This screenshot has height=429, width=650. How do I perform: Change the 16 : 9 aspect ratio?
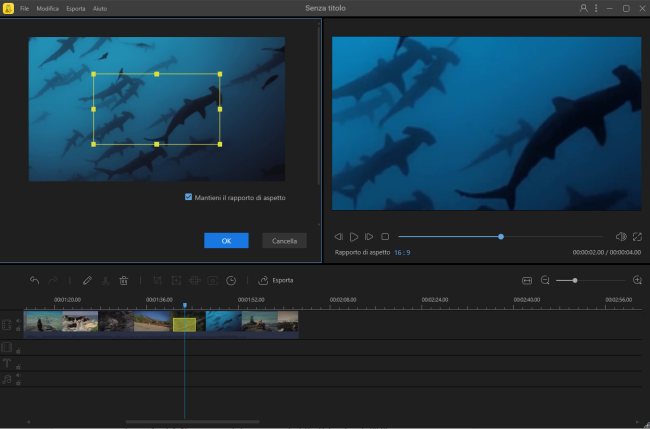coord(402,252)
